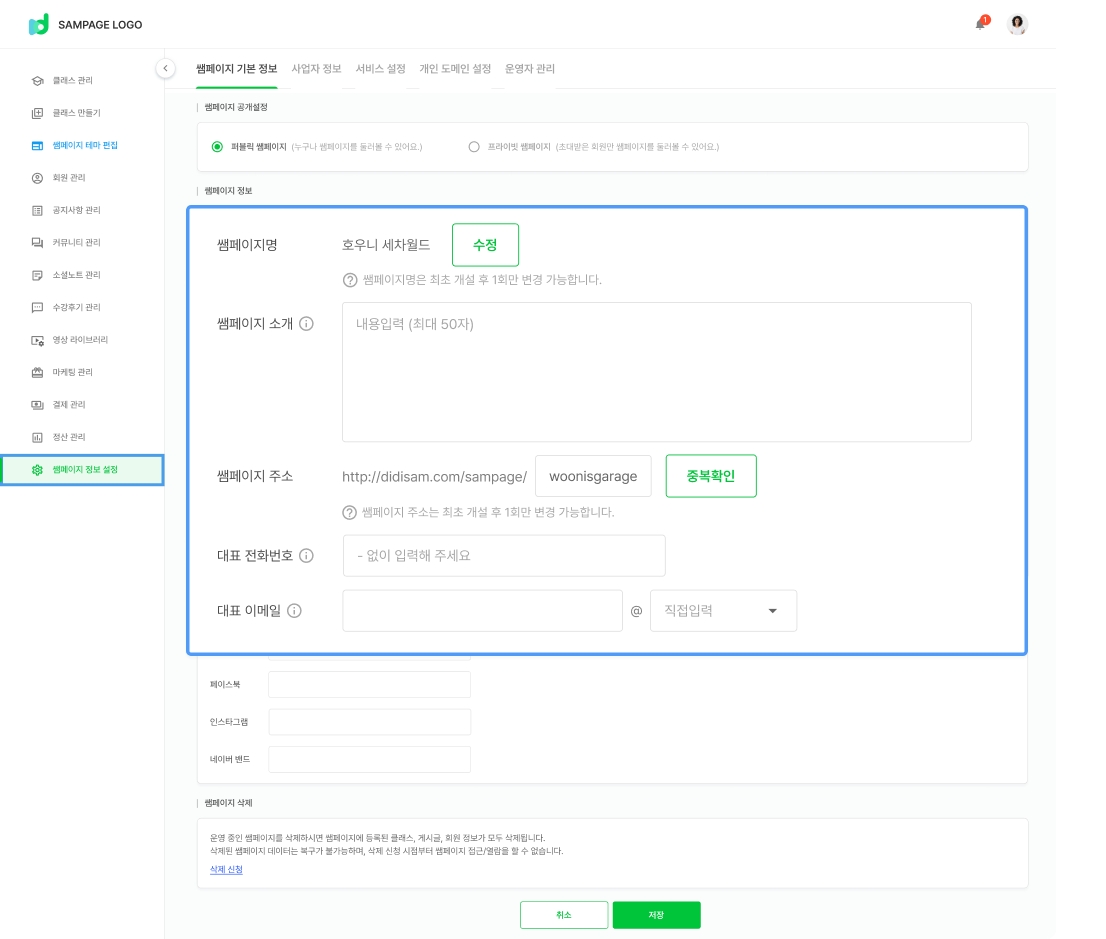Open the user profile avatar
1106x939 pixels.
[1017, 25]
